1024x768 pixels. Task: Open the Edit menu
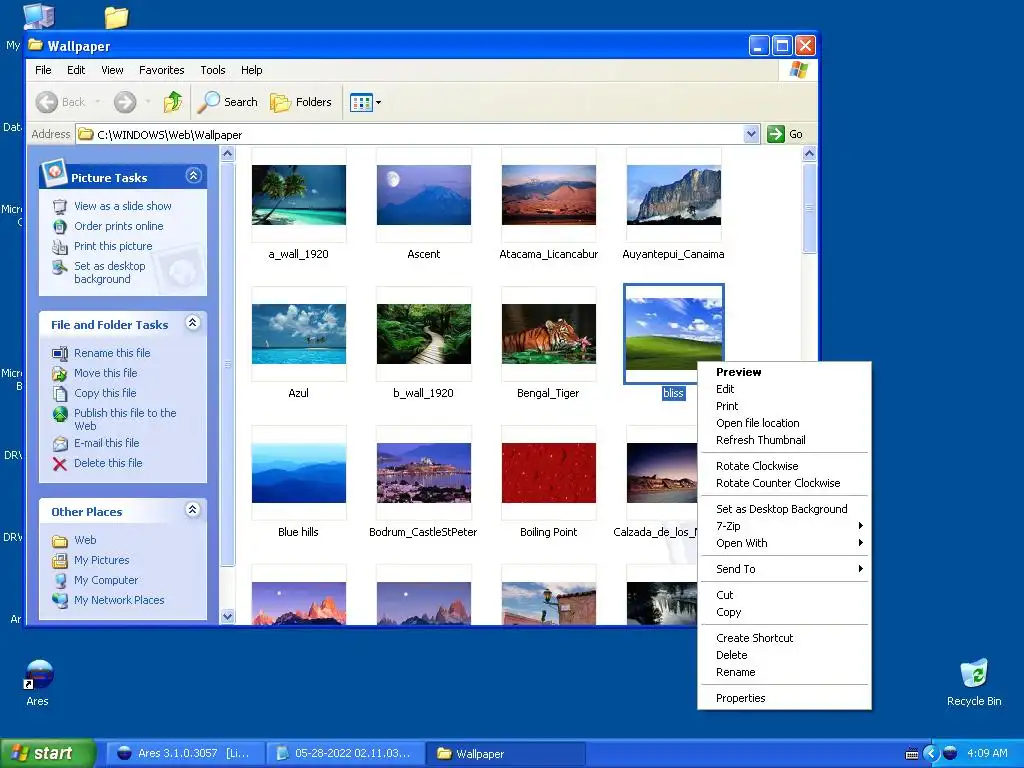point(76,70)
